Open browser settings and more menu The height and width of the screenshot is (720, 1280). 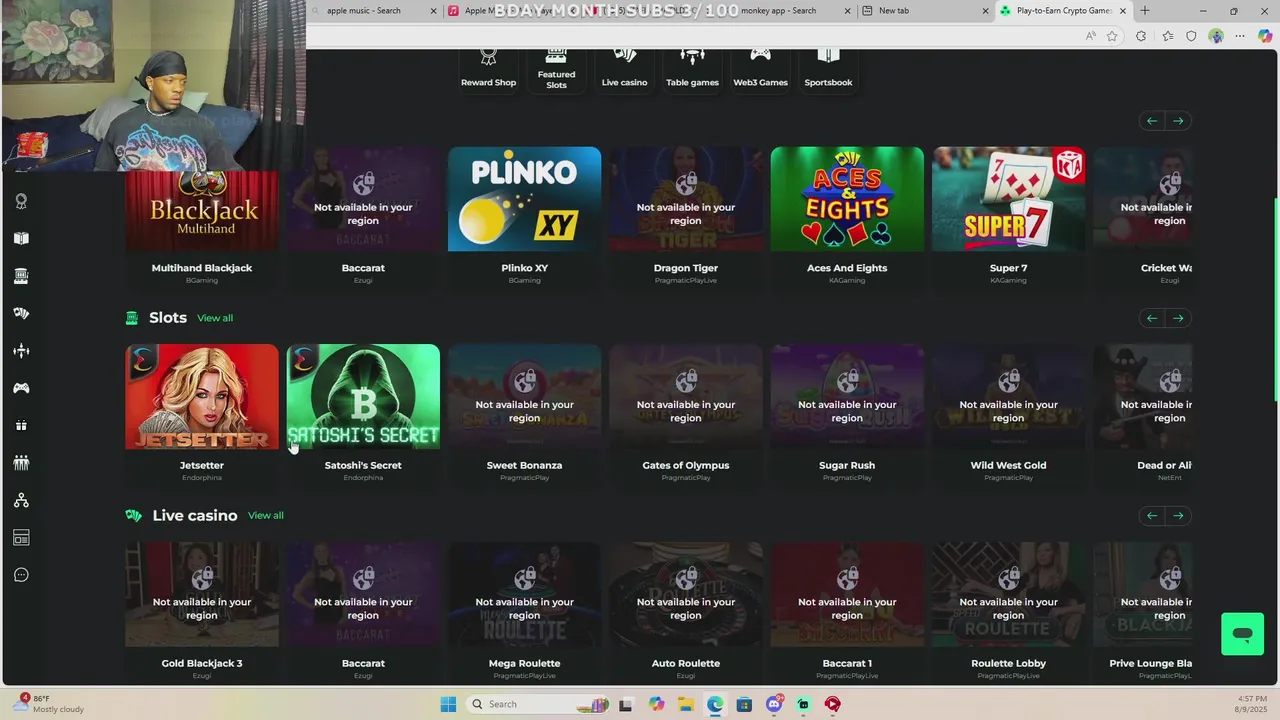tap(1241, 36)
